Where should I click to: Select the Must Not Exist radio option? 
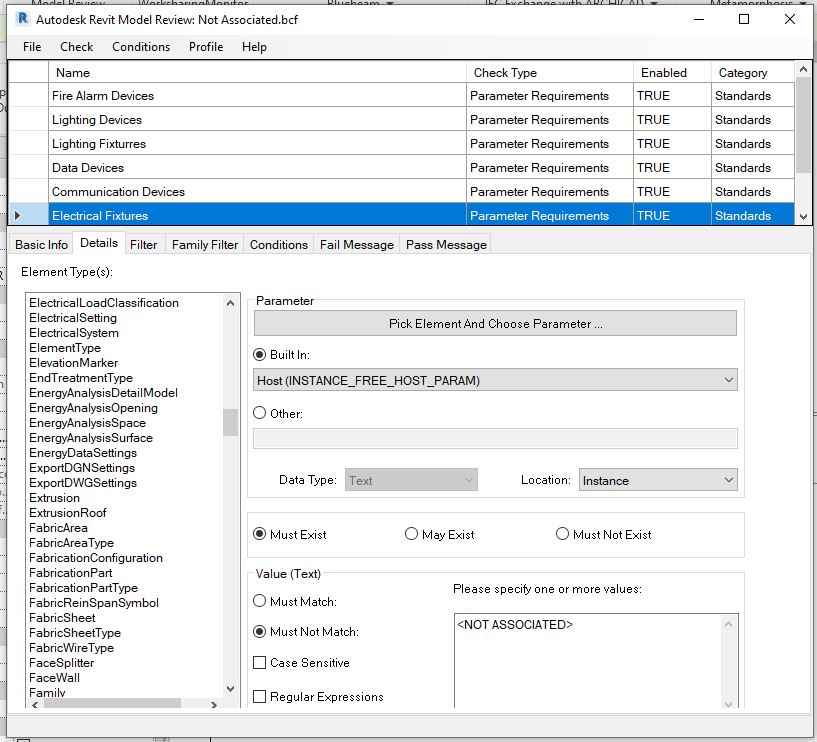(562, 534)
